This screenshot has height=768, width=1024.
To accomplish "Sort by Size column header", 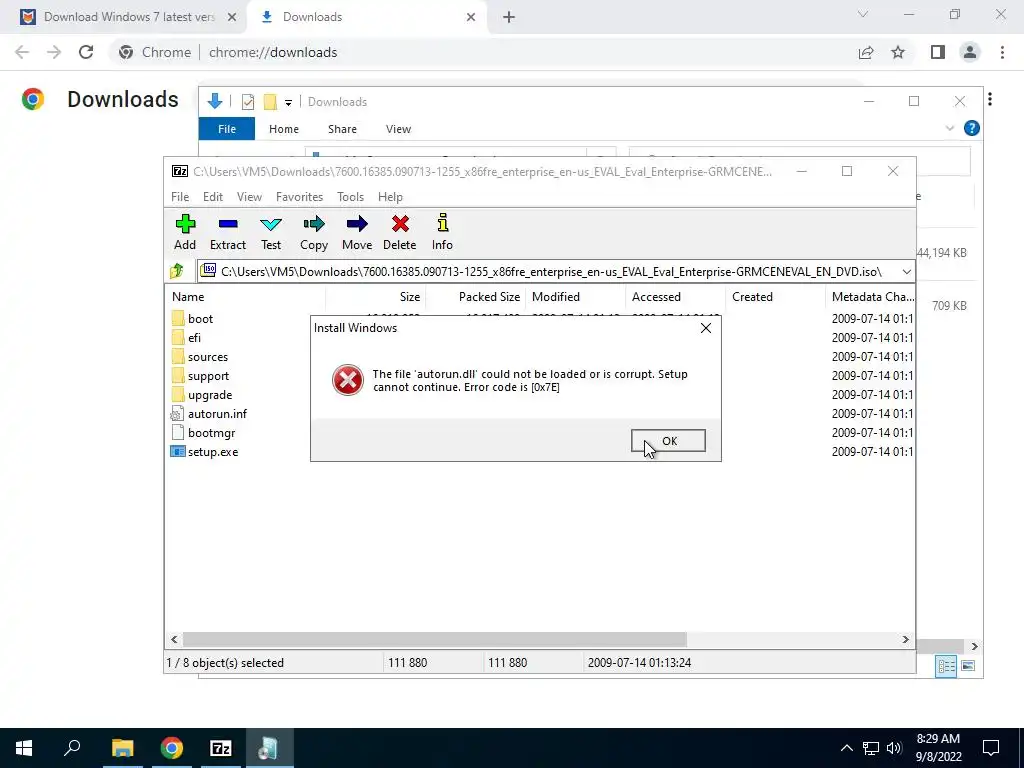I will click(376, 296).
